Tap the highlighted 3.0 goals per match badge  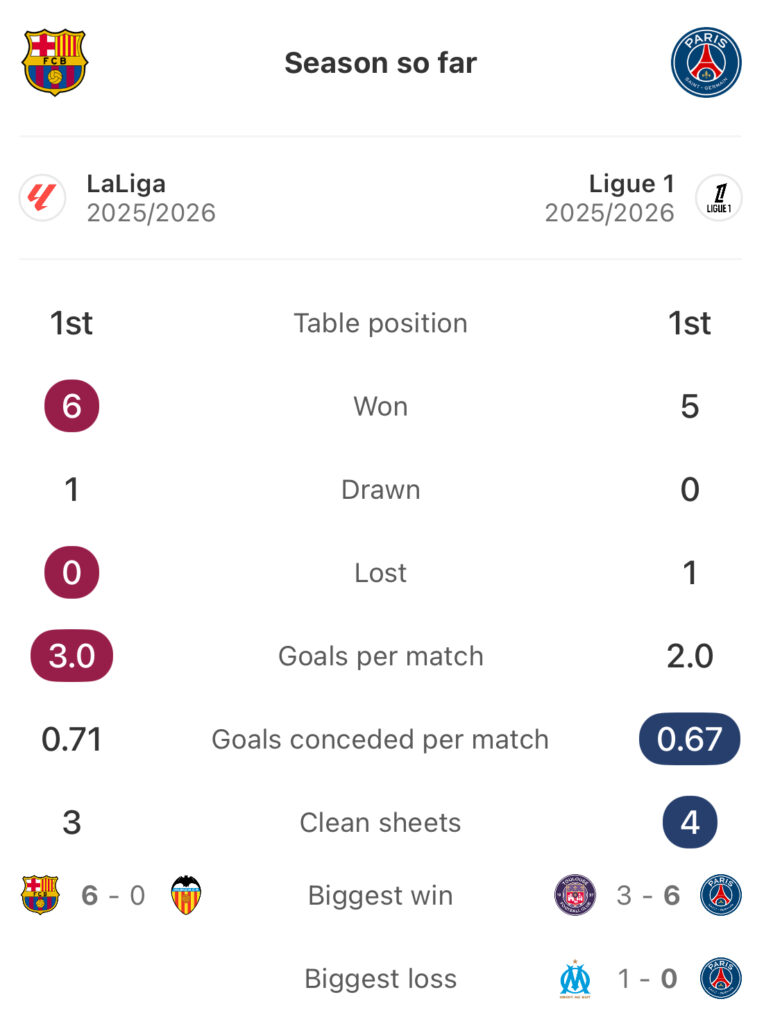[72, 656]
